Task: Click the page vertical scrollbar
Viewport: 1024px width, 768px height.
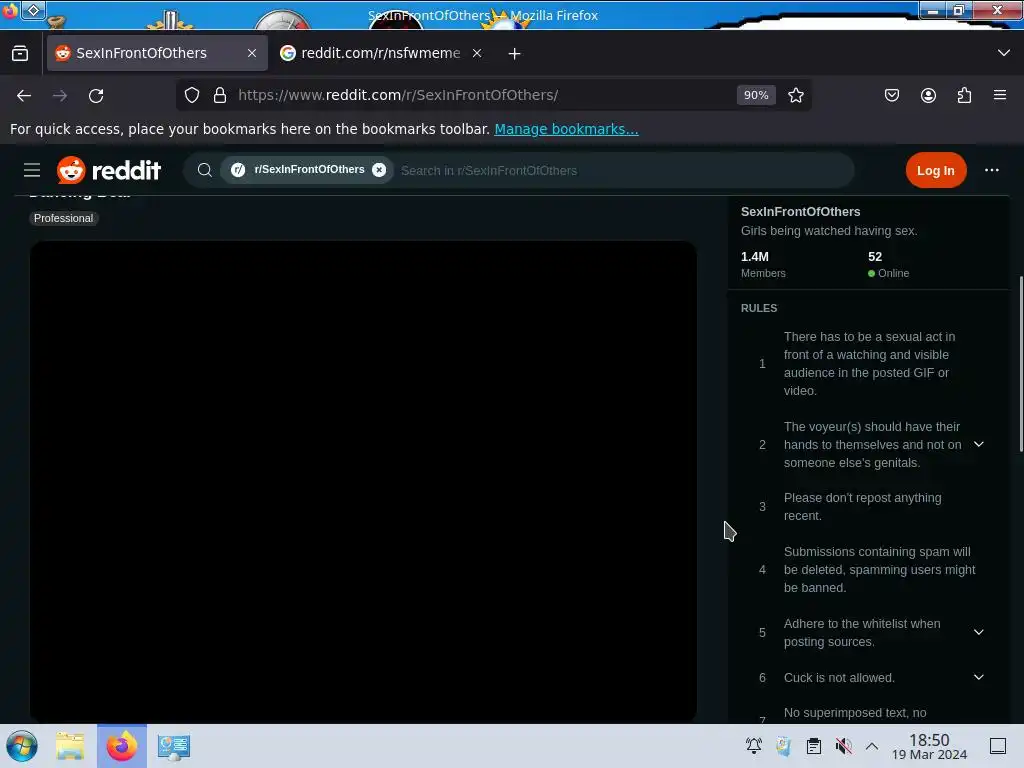Action: point(1021,364)
